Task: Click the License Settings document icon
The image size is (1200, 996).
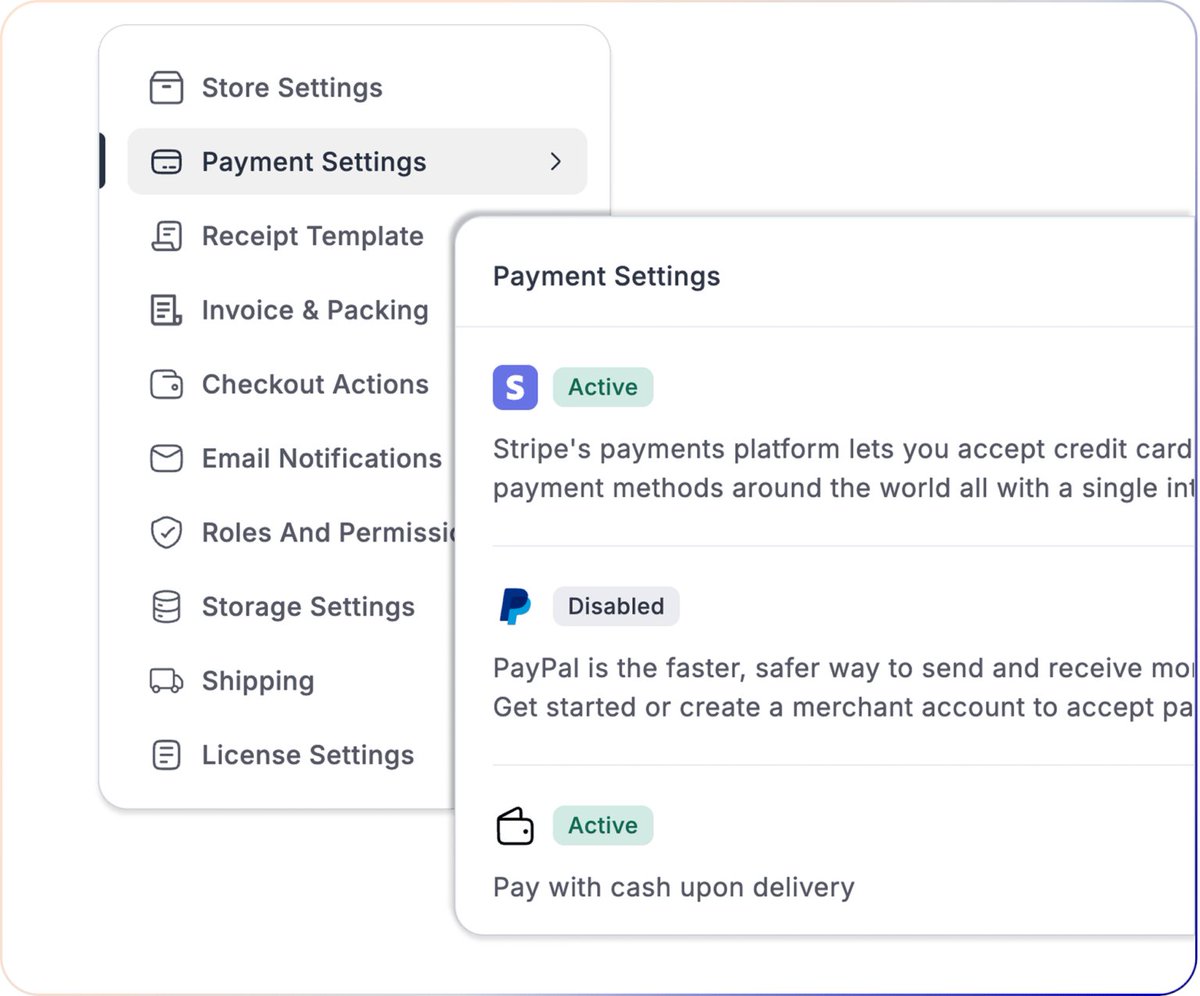Action: [166, 755]
